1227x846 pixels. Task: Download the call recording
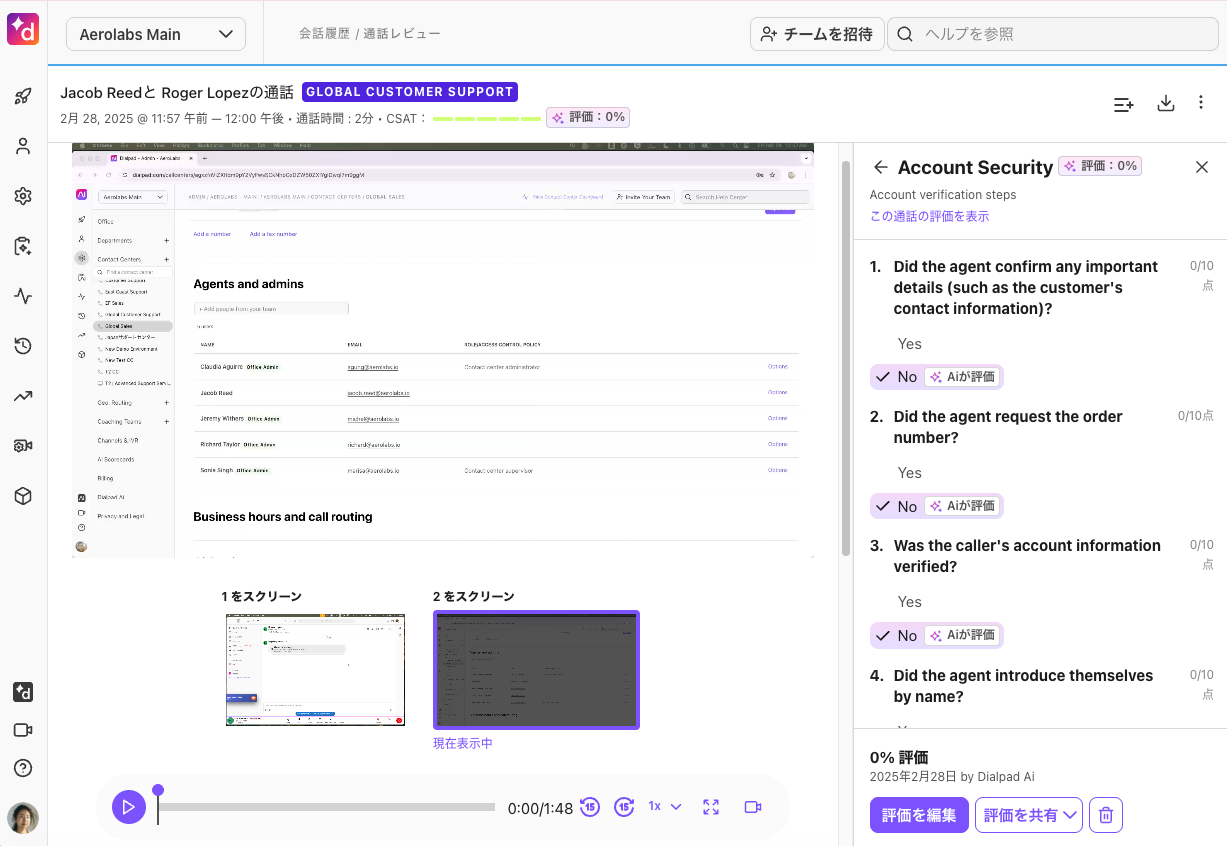[x=1165, y=103]
